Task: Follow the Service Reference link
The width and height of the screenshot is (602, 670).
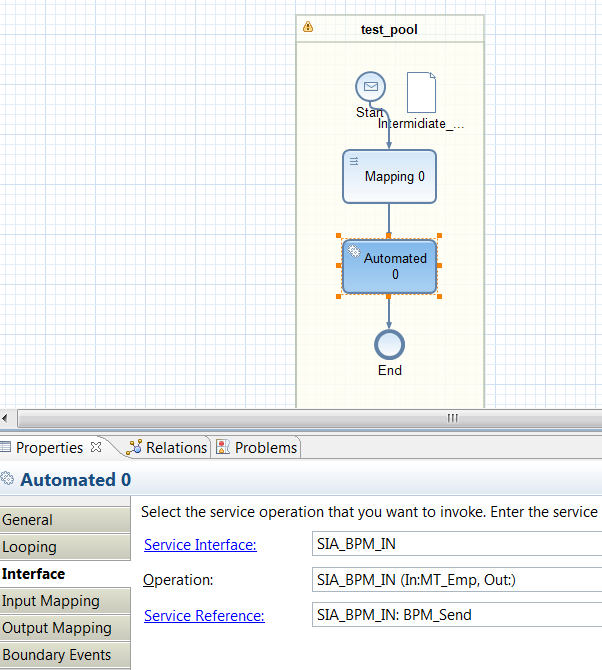Action: pos(204,616)
